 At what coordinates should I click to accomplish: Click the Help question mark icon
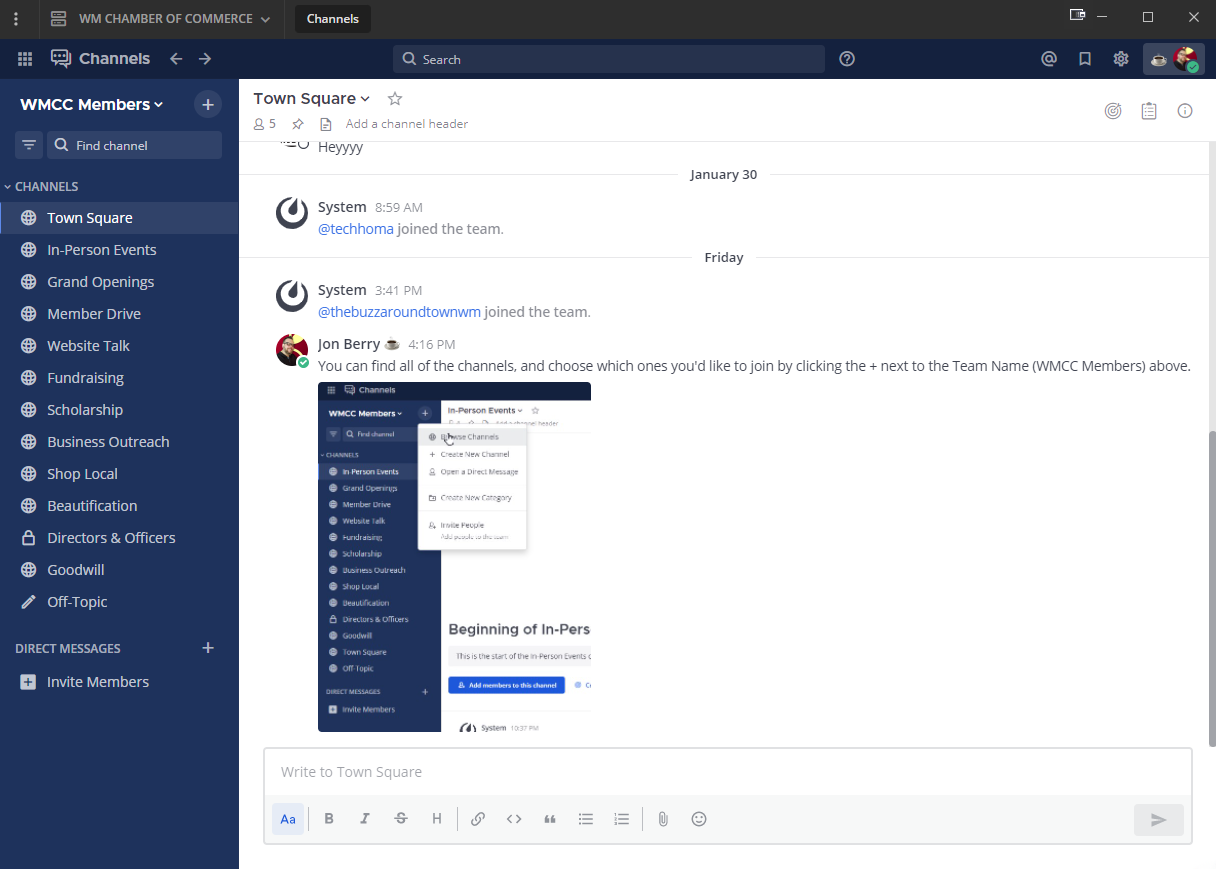[x=847, y=59]
